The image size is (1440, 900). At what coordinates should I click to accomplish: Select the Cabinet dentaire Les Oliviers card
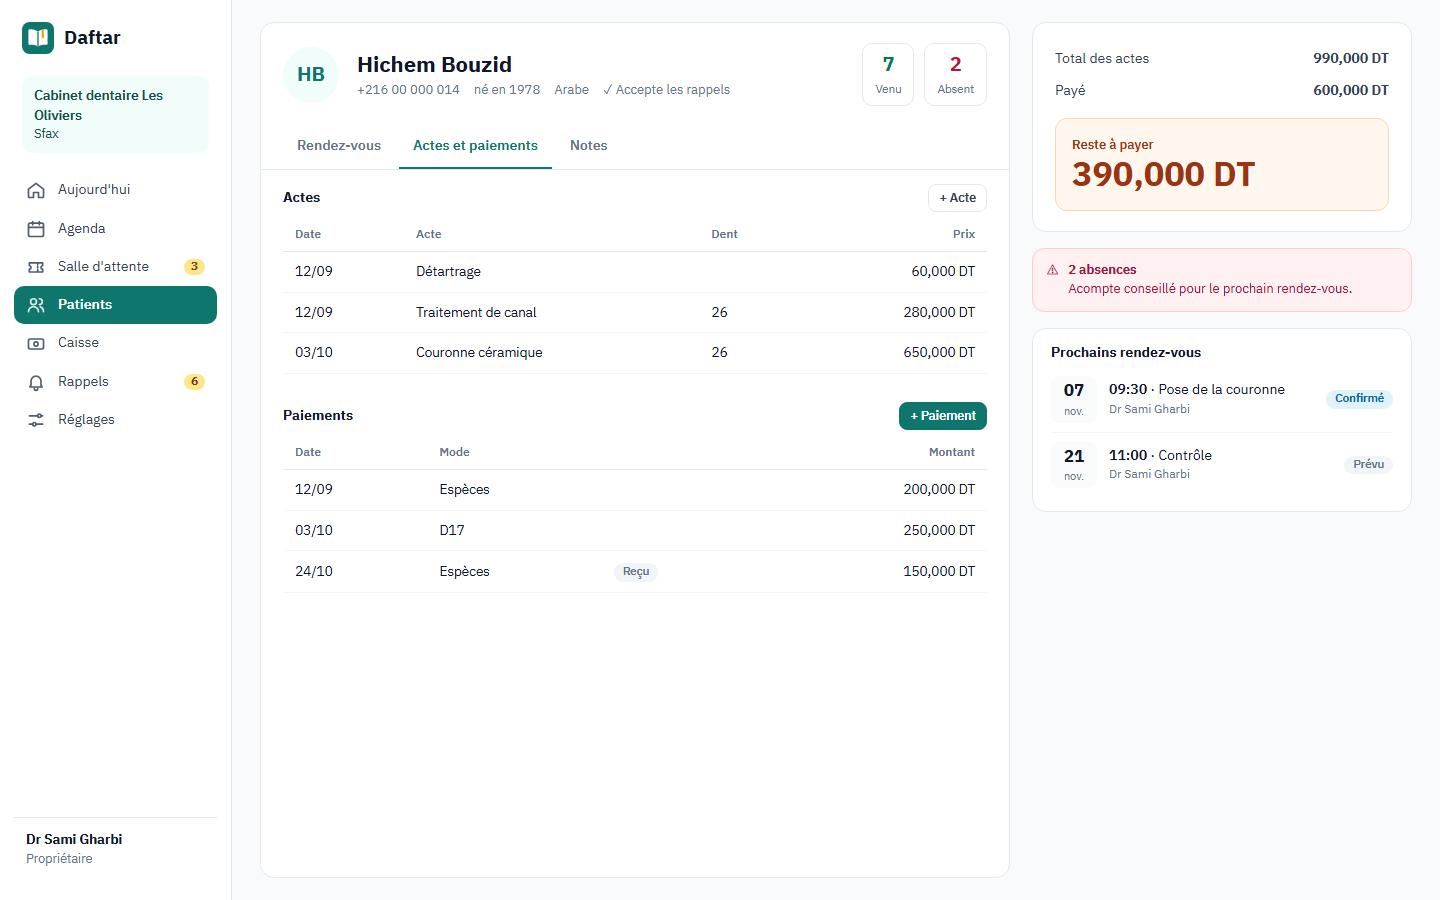[x=115, y=114]
